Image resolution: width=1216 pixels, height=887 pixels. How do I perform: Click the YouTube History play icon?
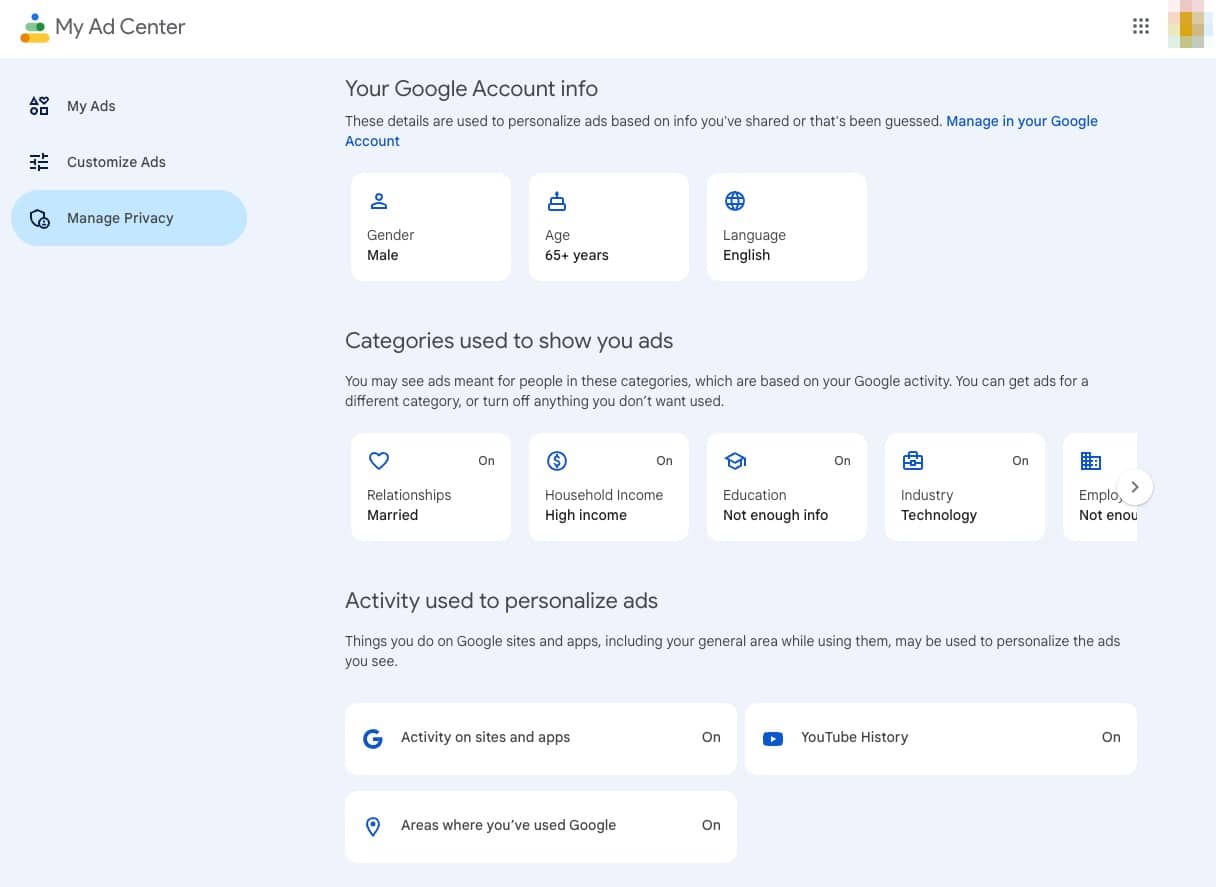773,739
